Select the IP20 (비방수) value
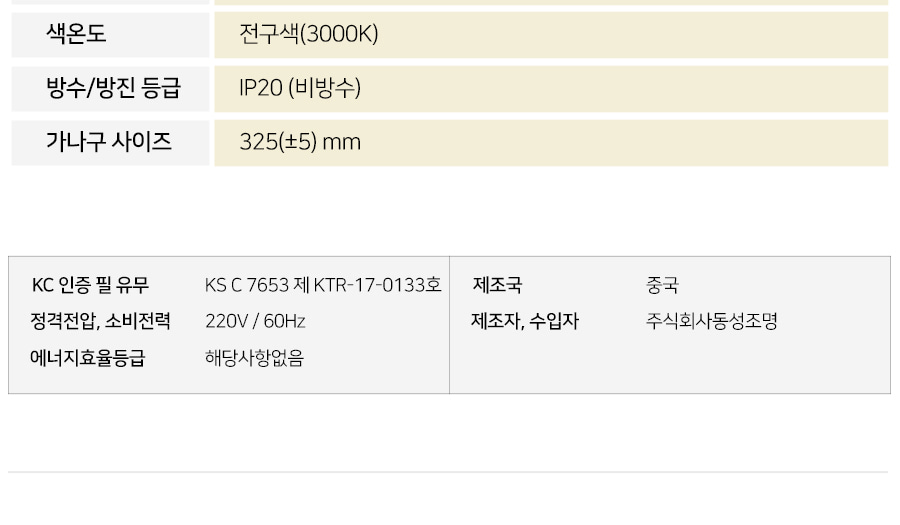The image size is (900, 525). coord(300,88)
